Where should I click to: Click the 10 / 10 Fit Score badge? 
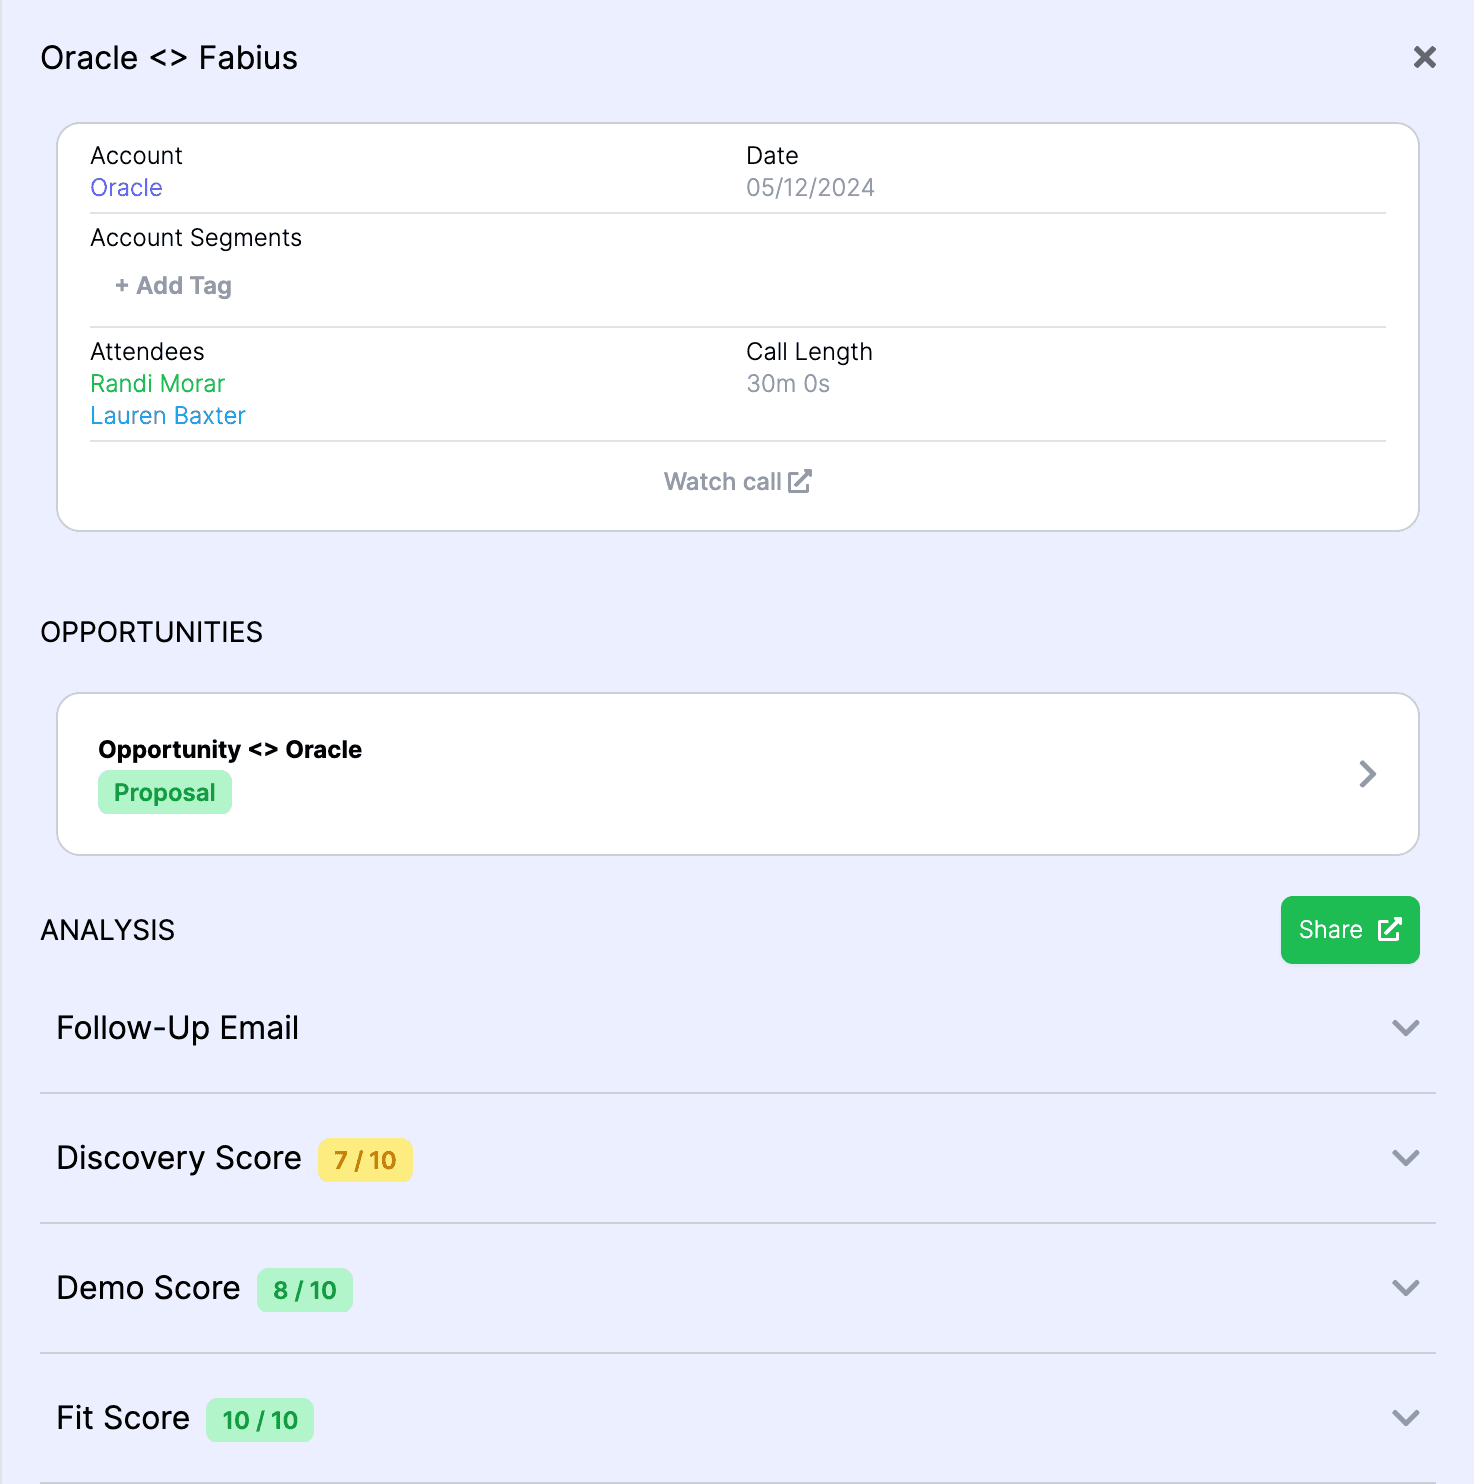point(260,1420)
